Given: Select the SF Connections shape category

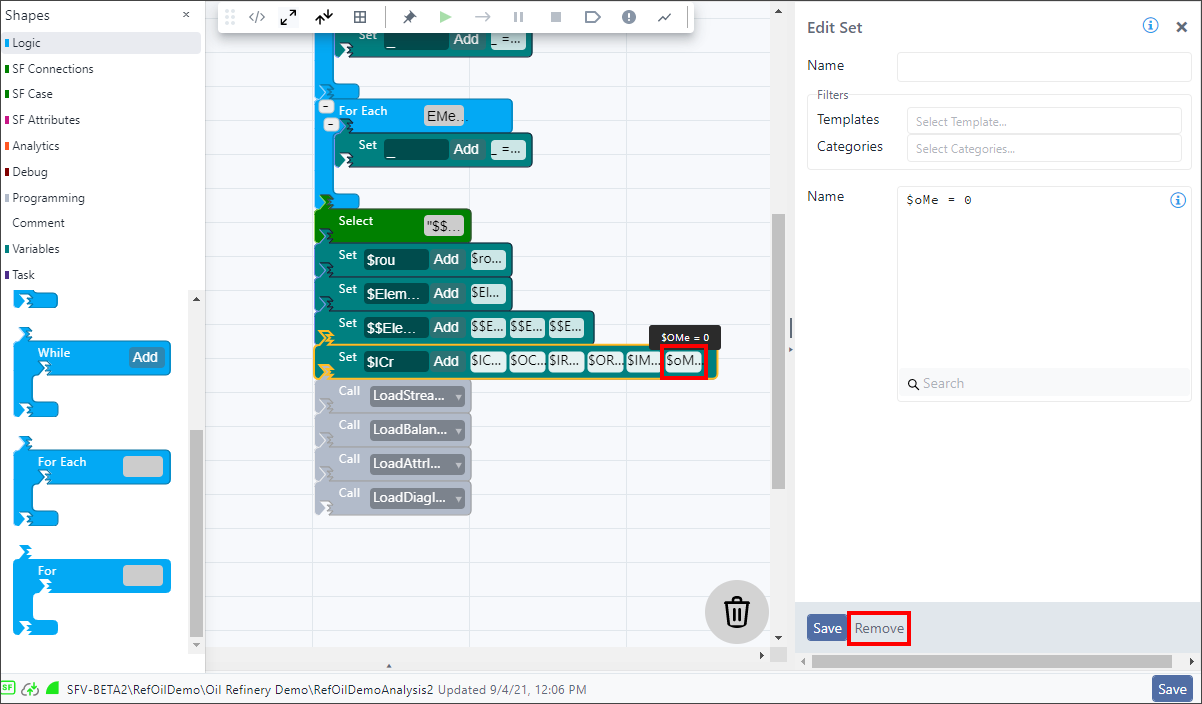Looking at the screenshot, I should coord(52,69).
